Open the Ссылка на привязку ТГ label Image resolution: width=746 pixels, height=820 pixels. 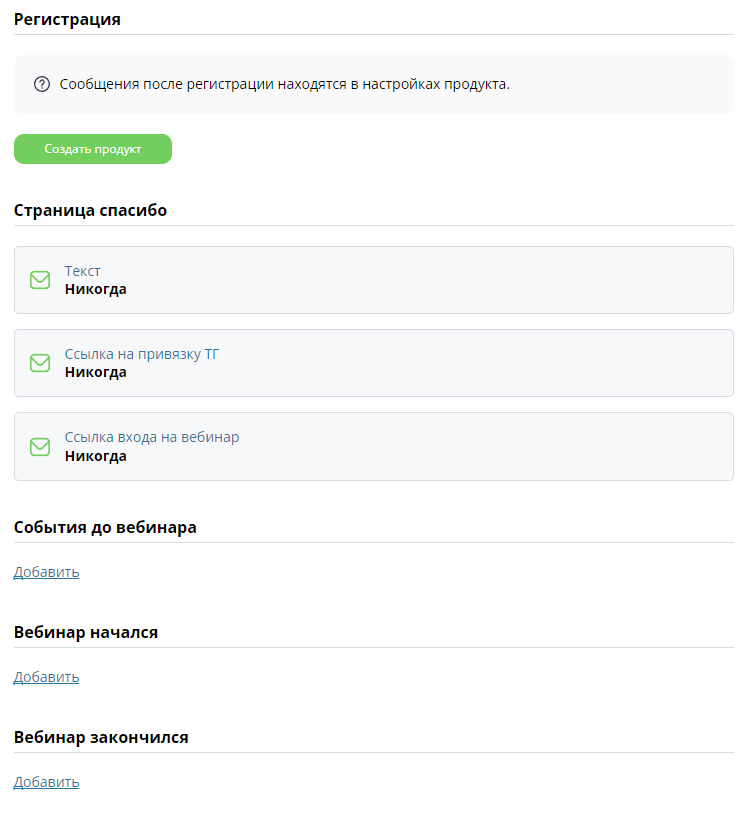(142, 354)
